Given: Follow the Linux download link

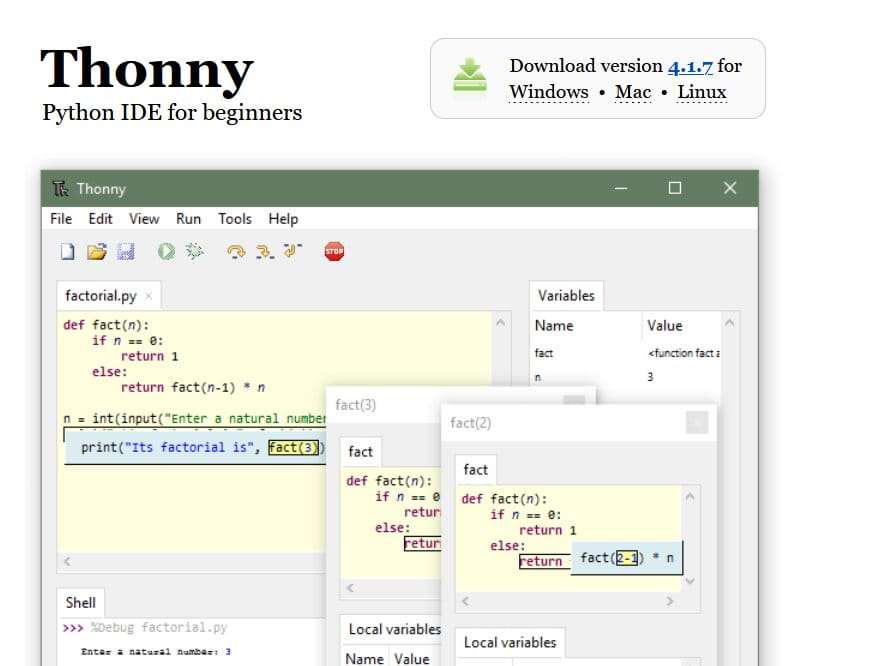Looking at the screenshot, I should [x=701, y=91].
